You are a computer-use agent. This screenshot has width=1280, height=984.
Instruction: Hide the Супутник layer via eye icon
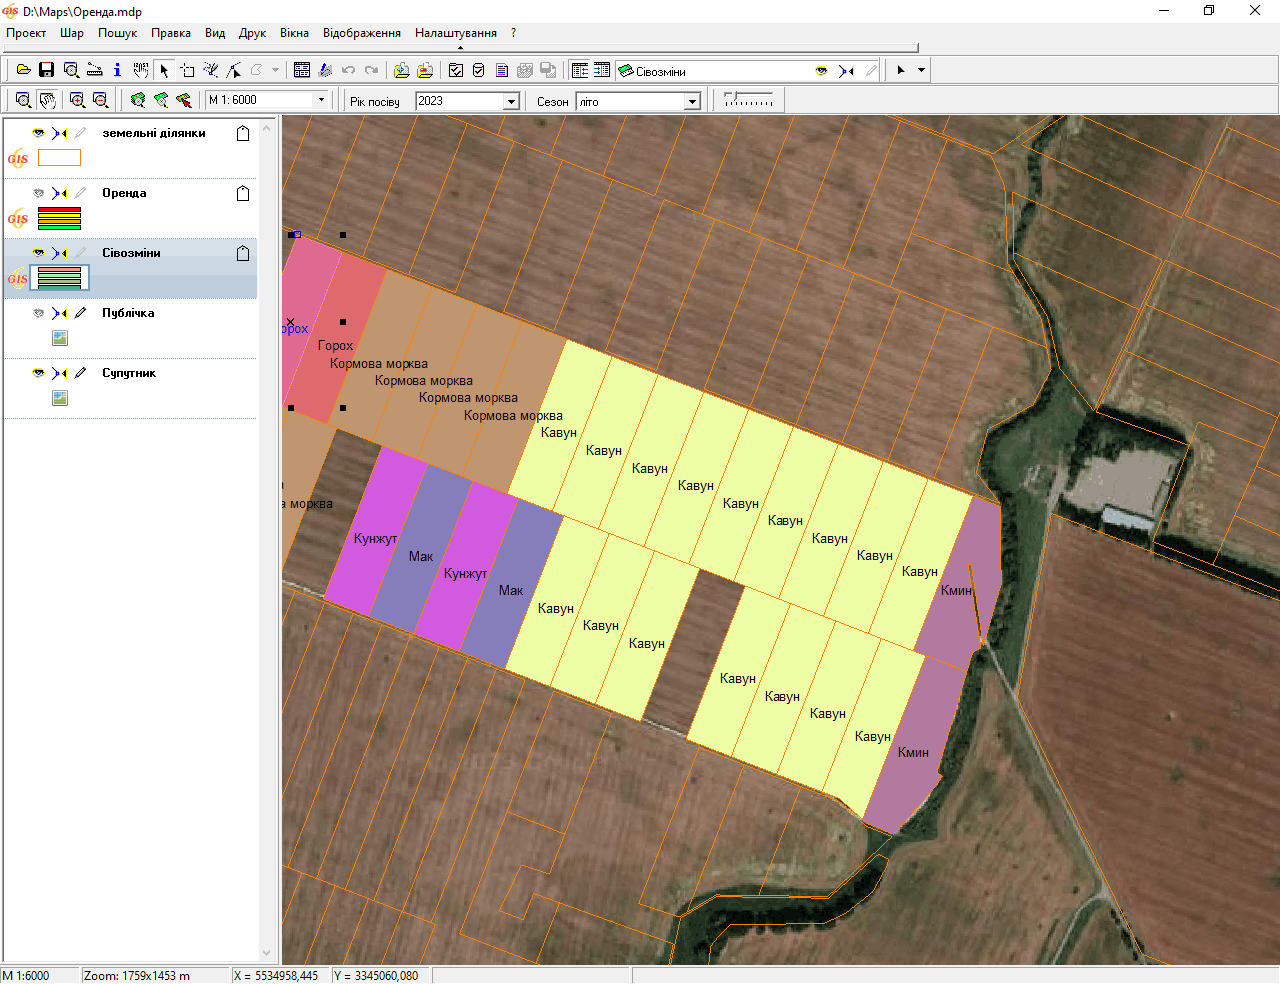38,373
